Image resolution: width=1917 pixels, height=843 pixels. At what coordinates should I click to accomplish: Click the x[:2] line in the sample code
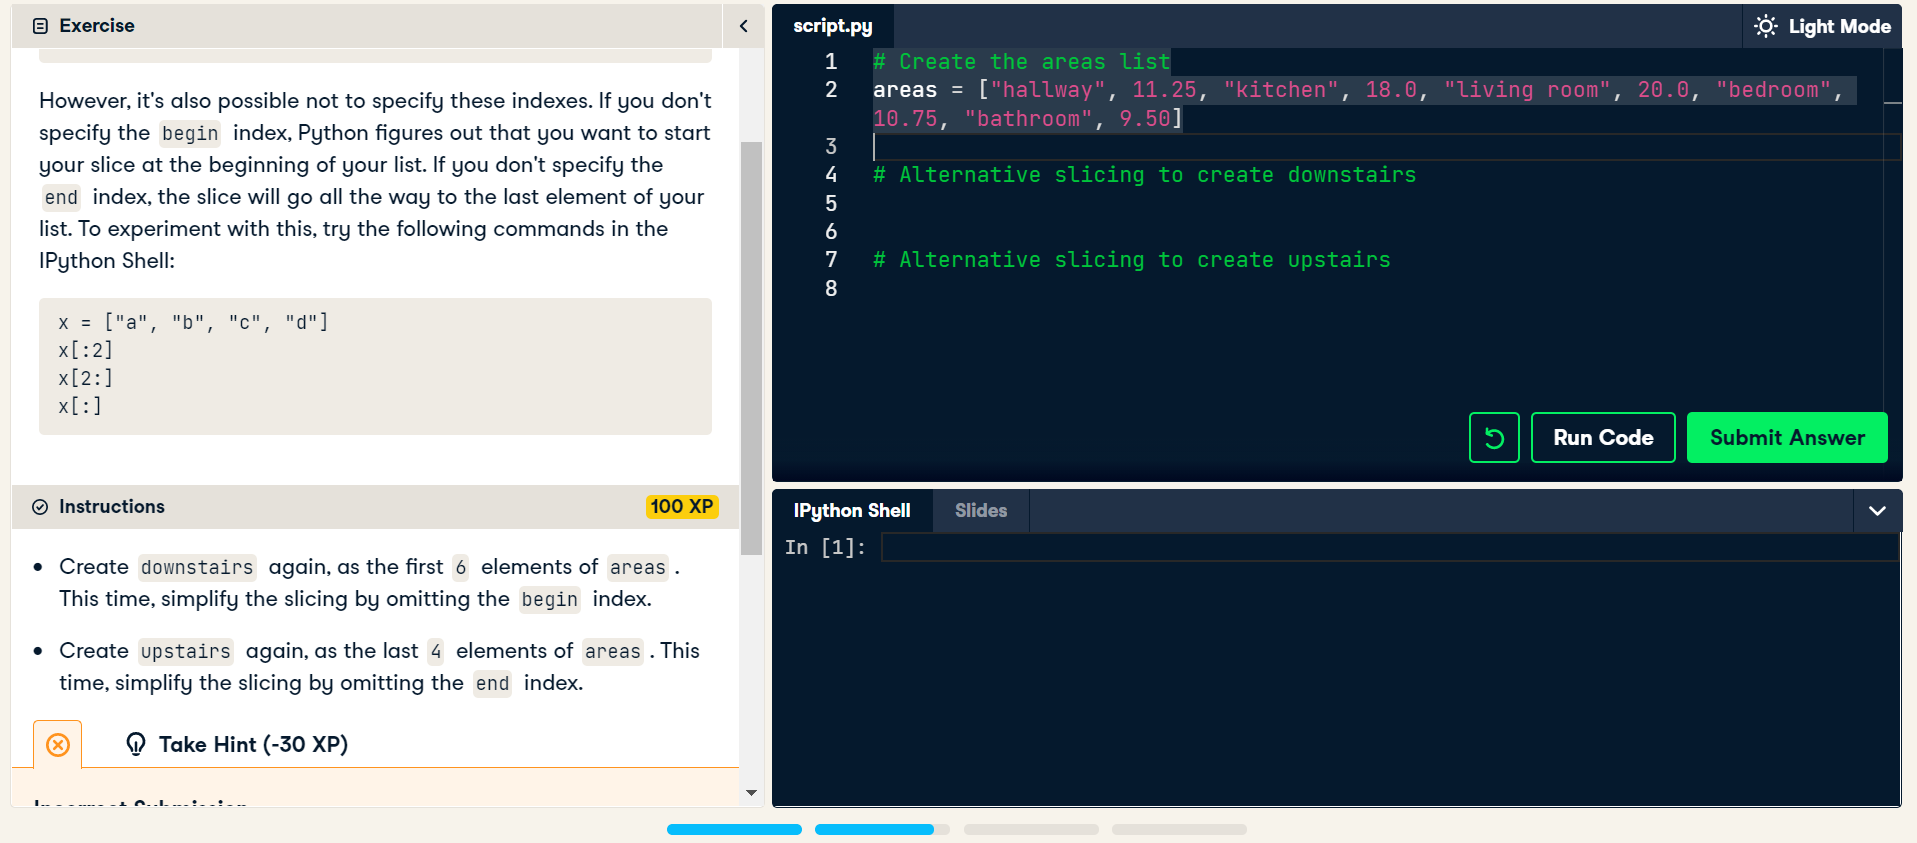[86, 350]
